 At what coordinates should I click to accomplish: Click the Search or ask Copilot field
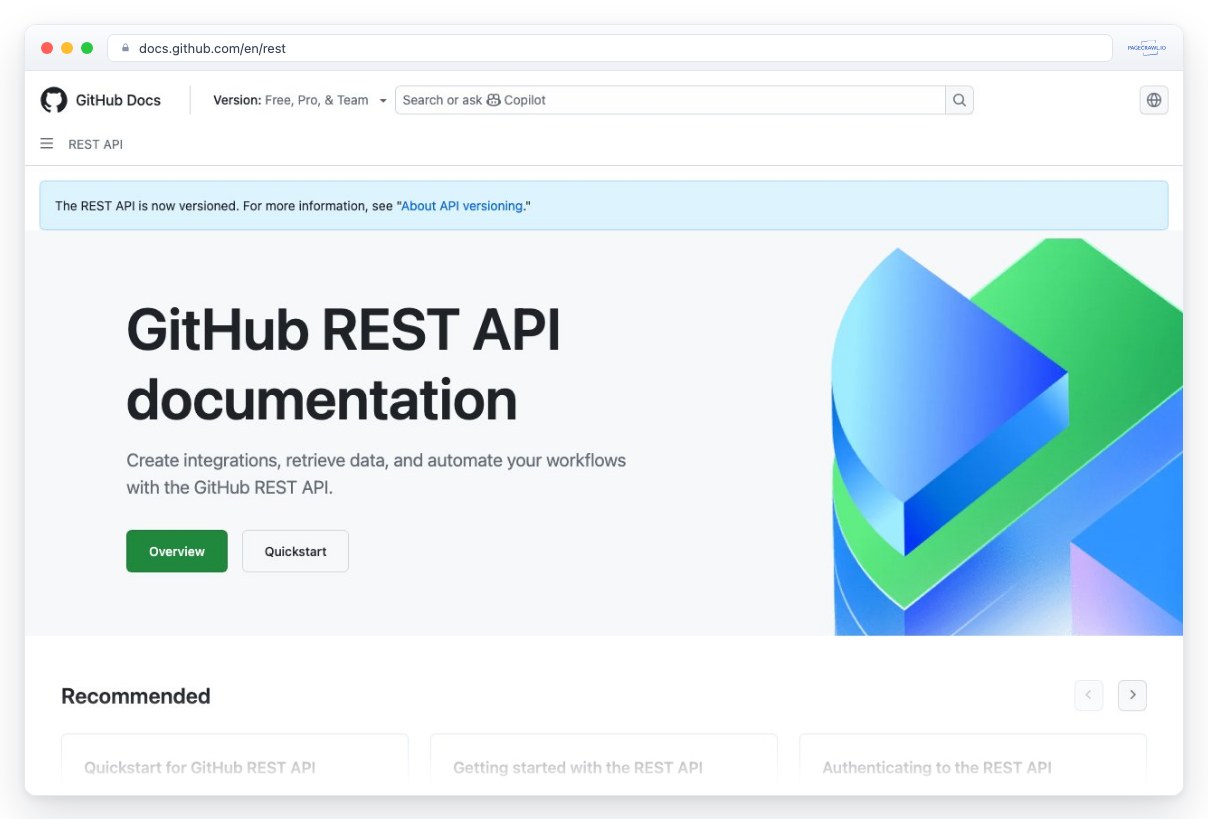coord(670,100)
